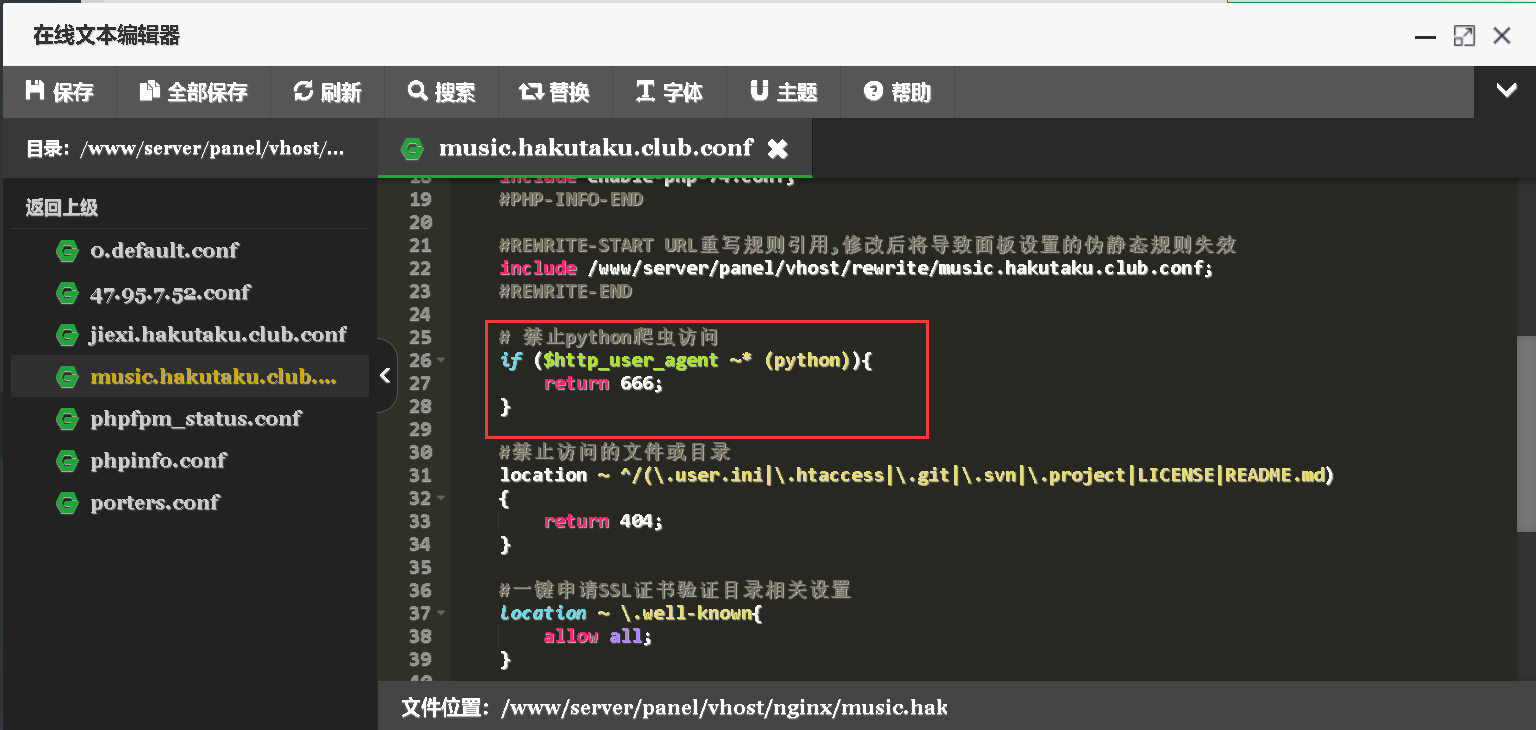The width and height of the screenshot is (1536, 730).
Task: Place cursor on the 'return 666;' line
Action: tap(603, 383)
